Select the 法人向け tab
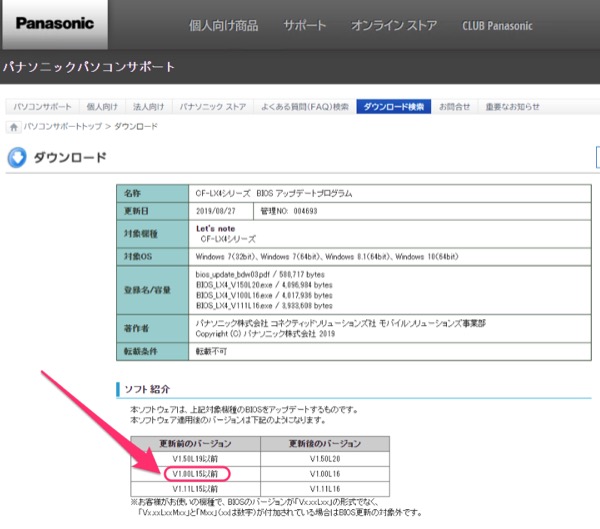This screenshot has height=529, width=600. click(x=149, y=107)
